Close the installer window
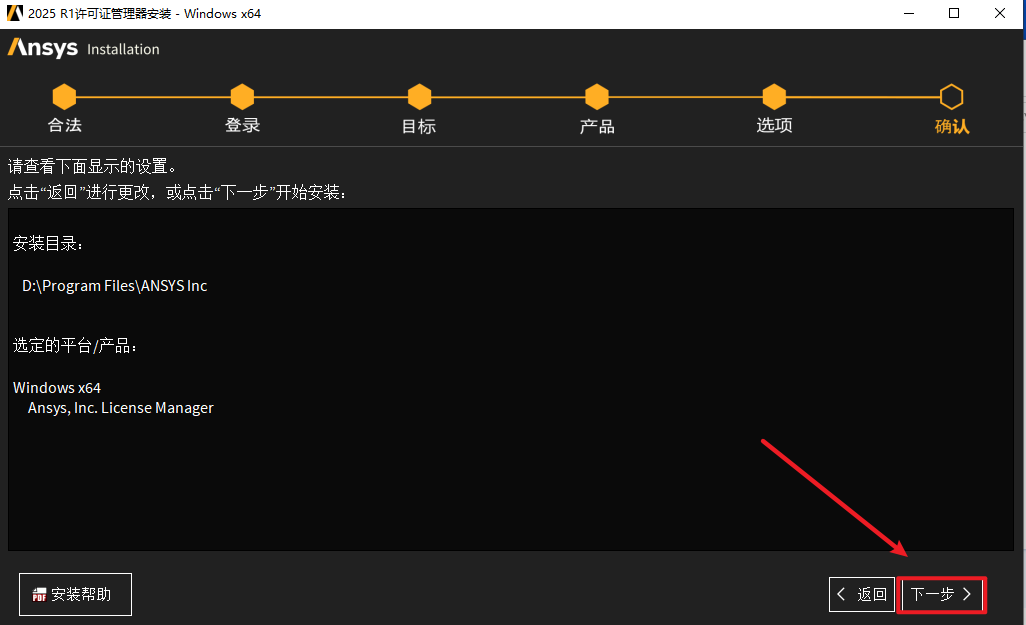Screen dimensions: 1026x625 [1000, 13]
